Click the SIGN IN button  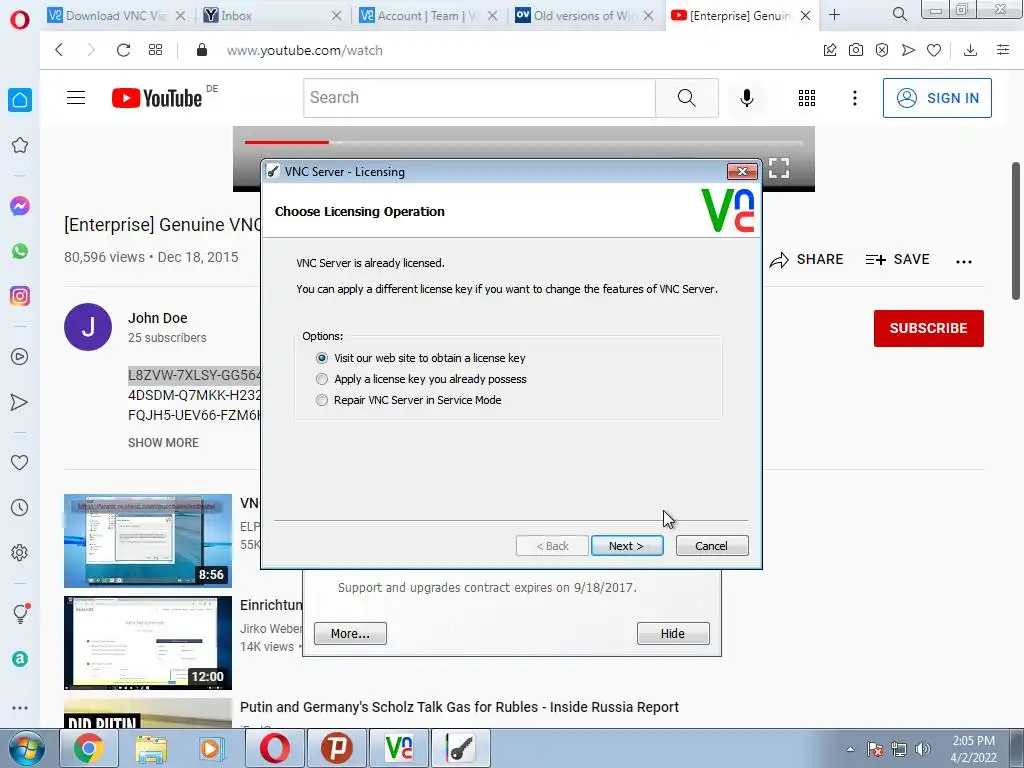[937, 98]
